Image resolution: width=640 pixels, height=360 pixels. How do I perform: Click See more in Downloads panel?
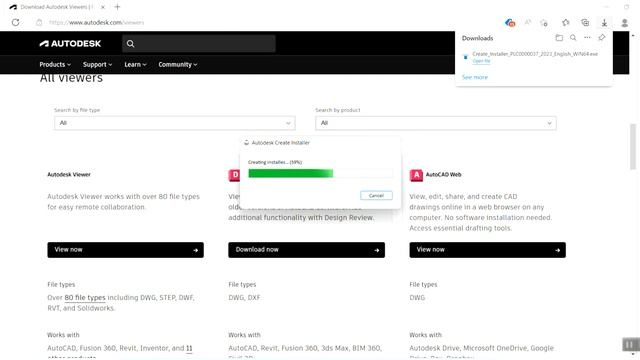pos(475,77)
